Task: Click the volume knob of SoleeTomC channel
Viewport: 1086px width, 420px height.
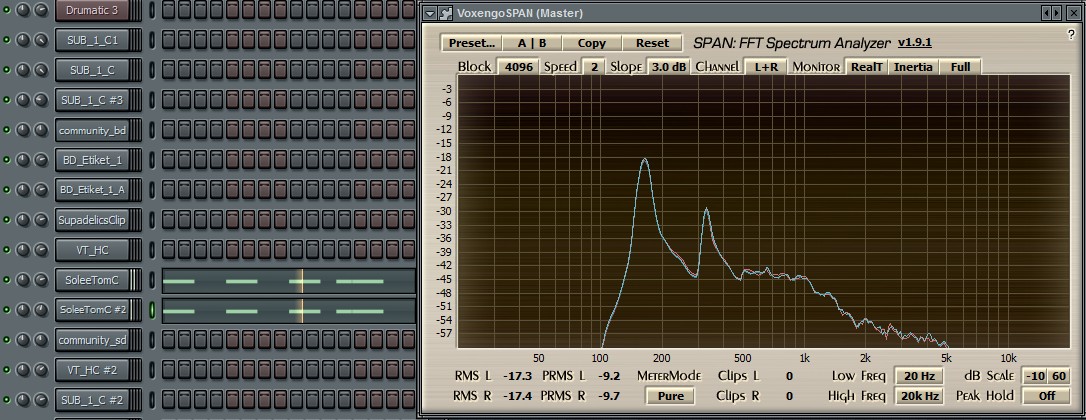Action: point(41,280)
